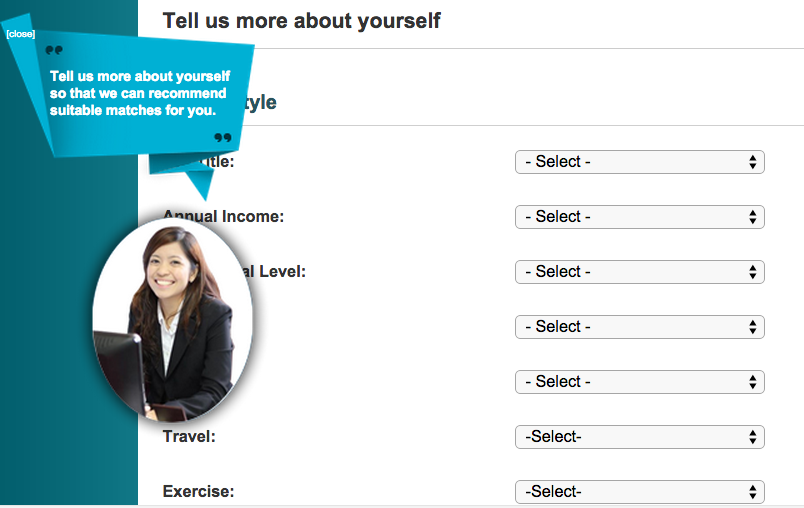The width and height of the screenshot is (804, 508).
Task: Click the "Level:" label text
Action: click(x=283, y=271)
